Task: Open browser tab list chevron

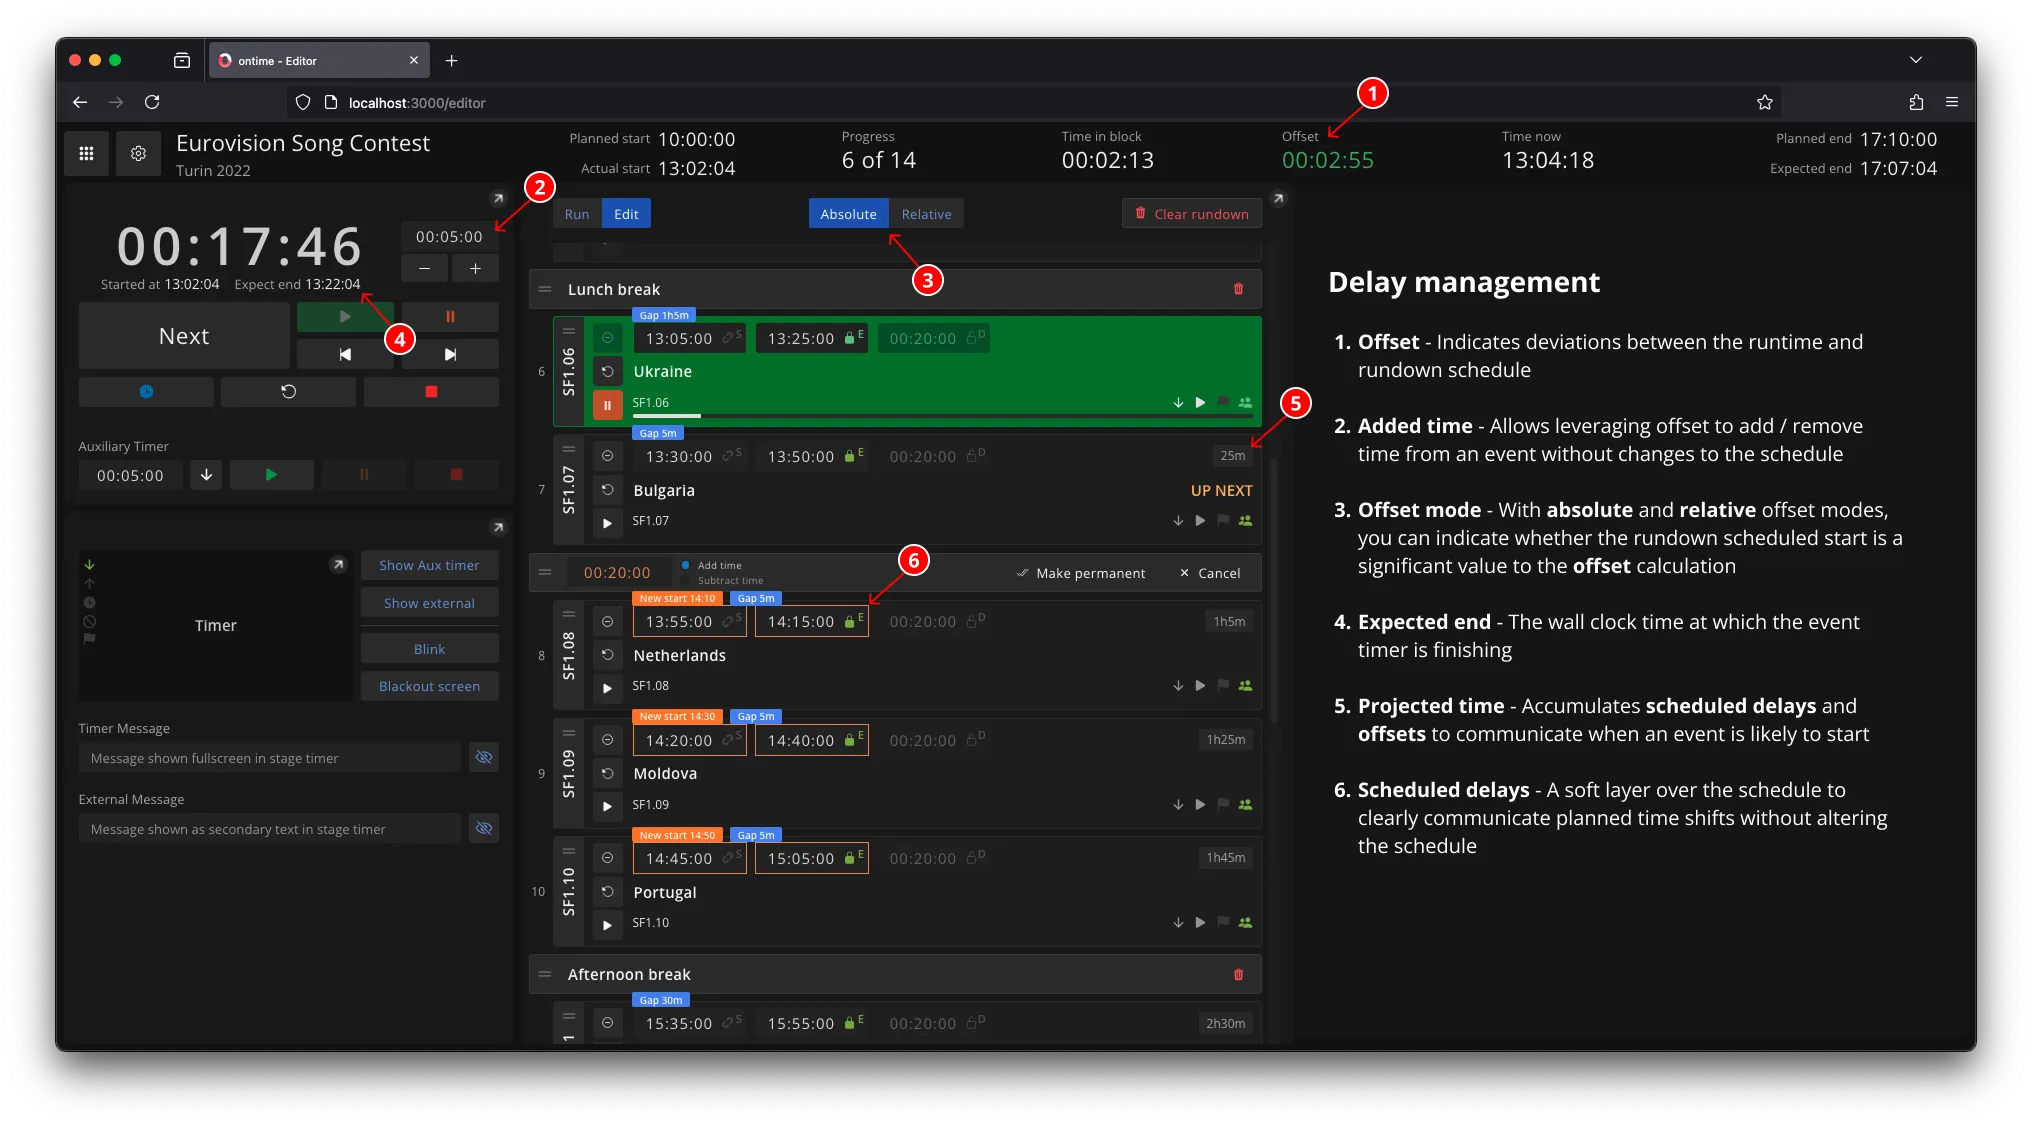Action: [x=1915, y=60]
